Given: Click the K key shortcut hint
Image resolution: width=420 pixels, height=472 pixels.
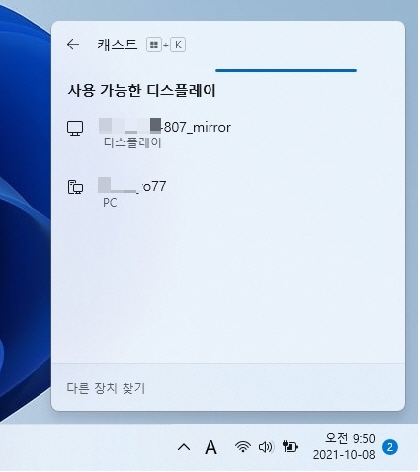Looking at the screenshot, I should click(178, 45).
